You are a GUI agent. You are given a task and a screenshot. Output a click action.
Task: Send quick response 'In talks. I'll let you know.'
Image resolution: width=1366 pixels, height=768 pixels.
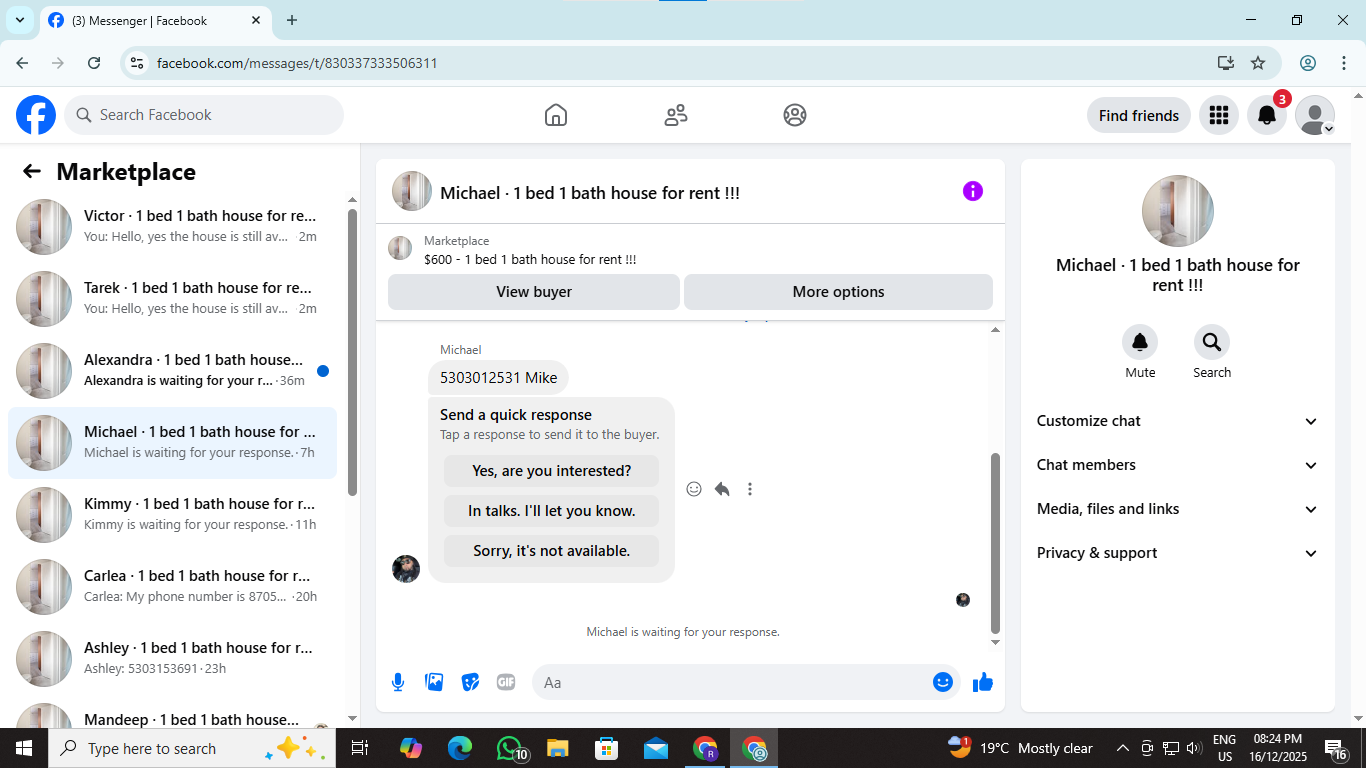552,511
